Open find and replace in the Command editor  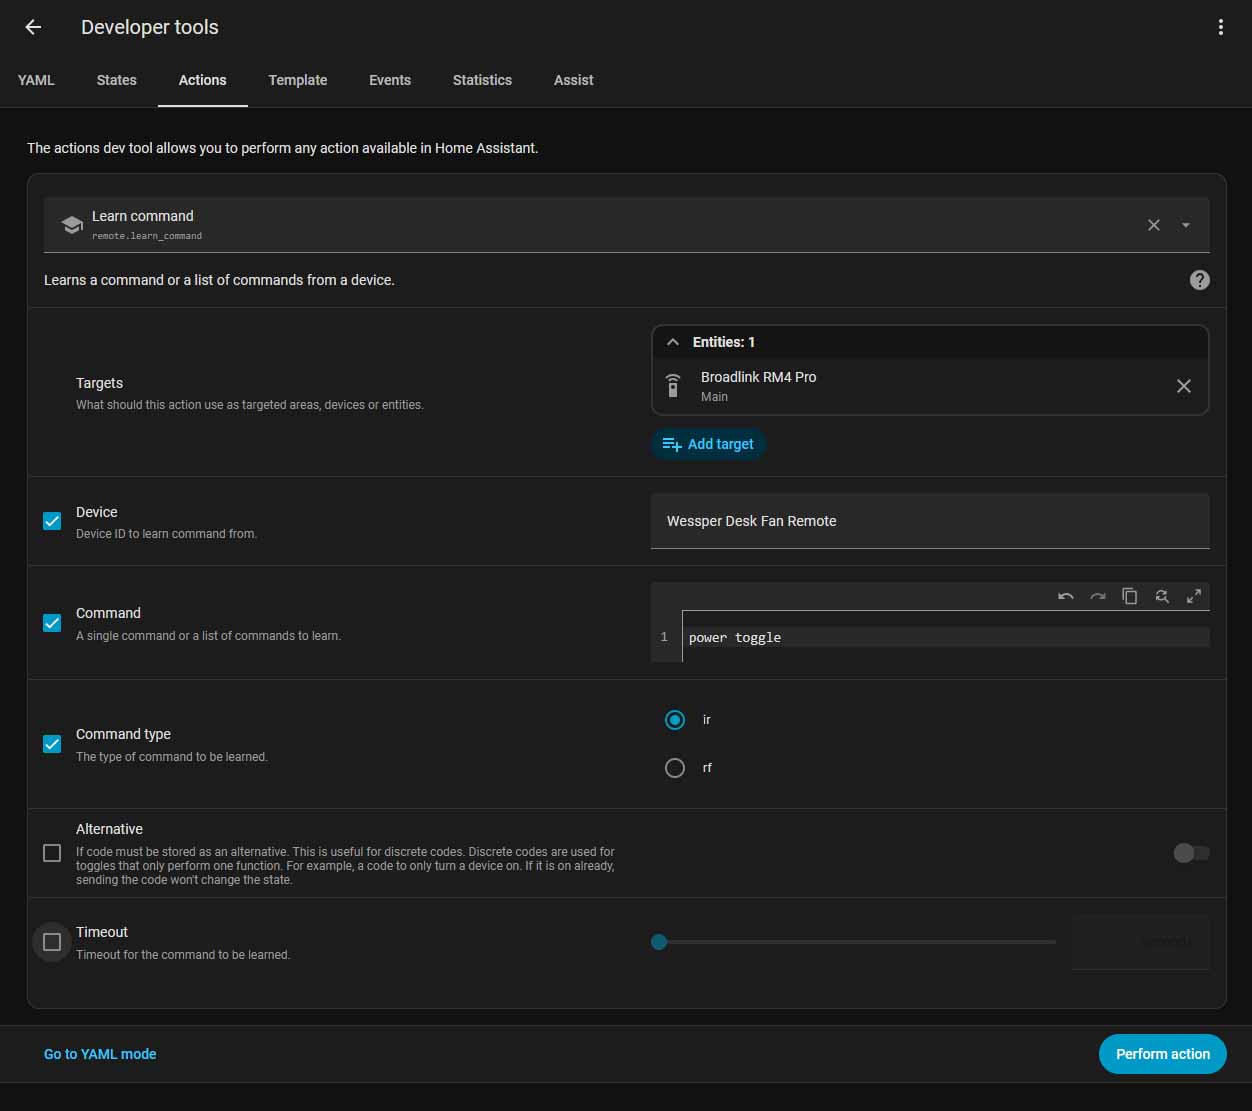1161,596
